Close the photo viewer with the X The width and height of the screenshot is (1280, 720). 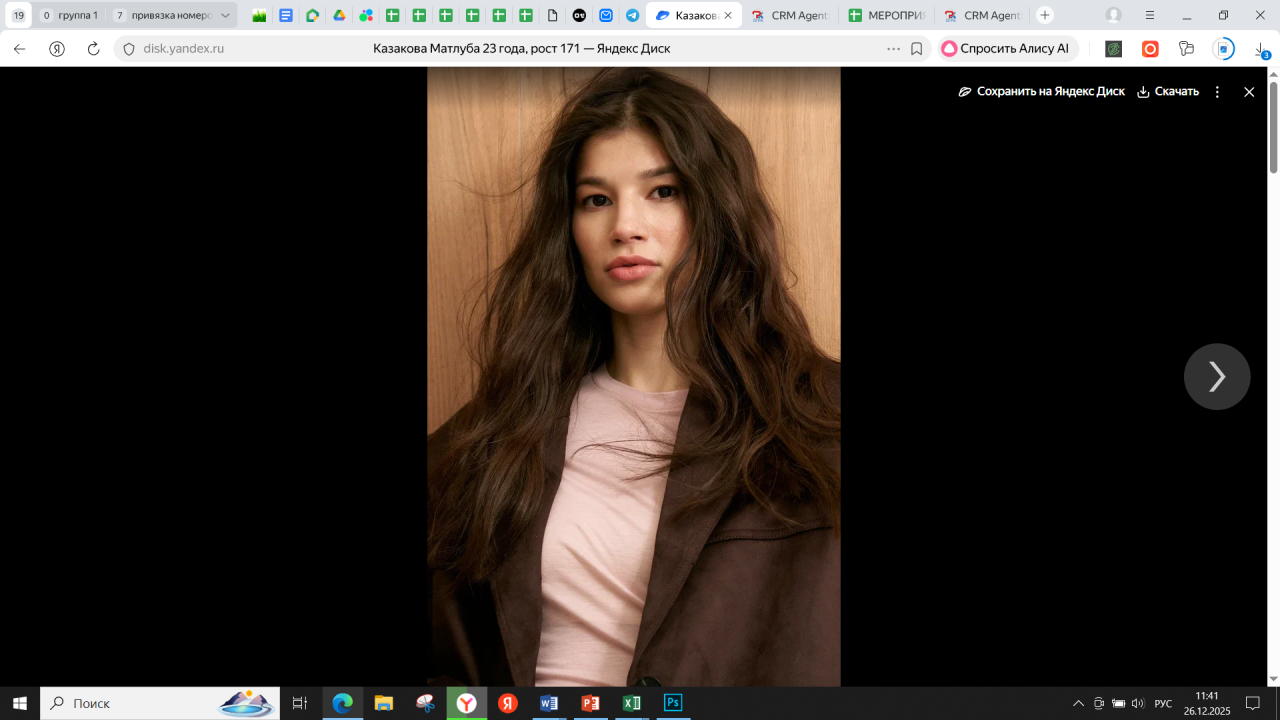(1248, 92)
